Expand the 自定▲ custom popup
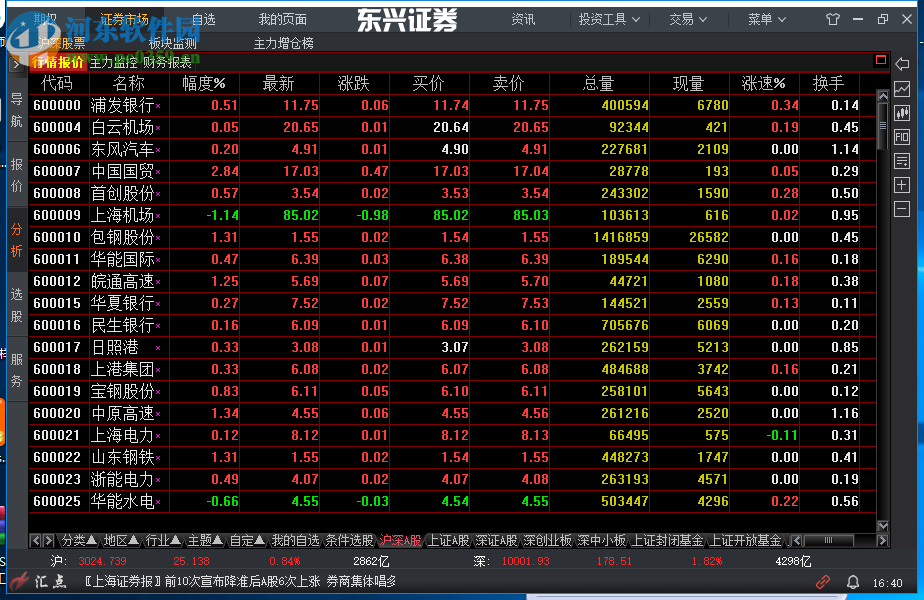This screenshot has height=600, width=924. point(246,540)
